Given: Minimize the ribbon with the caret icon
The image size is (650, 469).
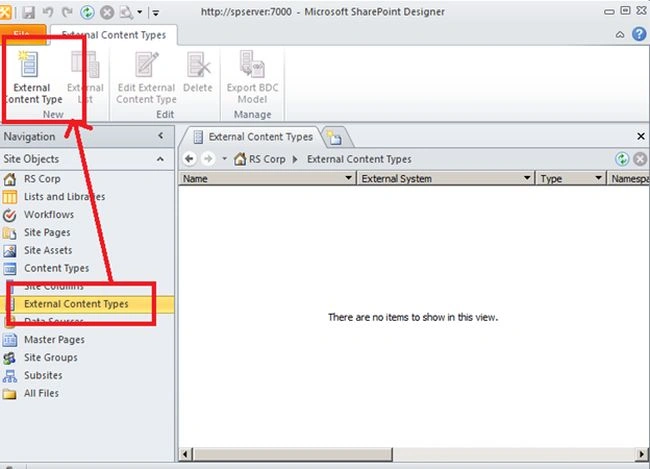Looking at the screenshot, I should coord(620,34).
